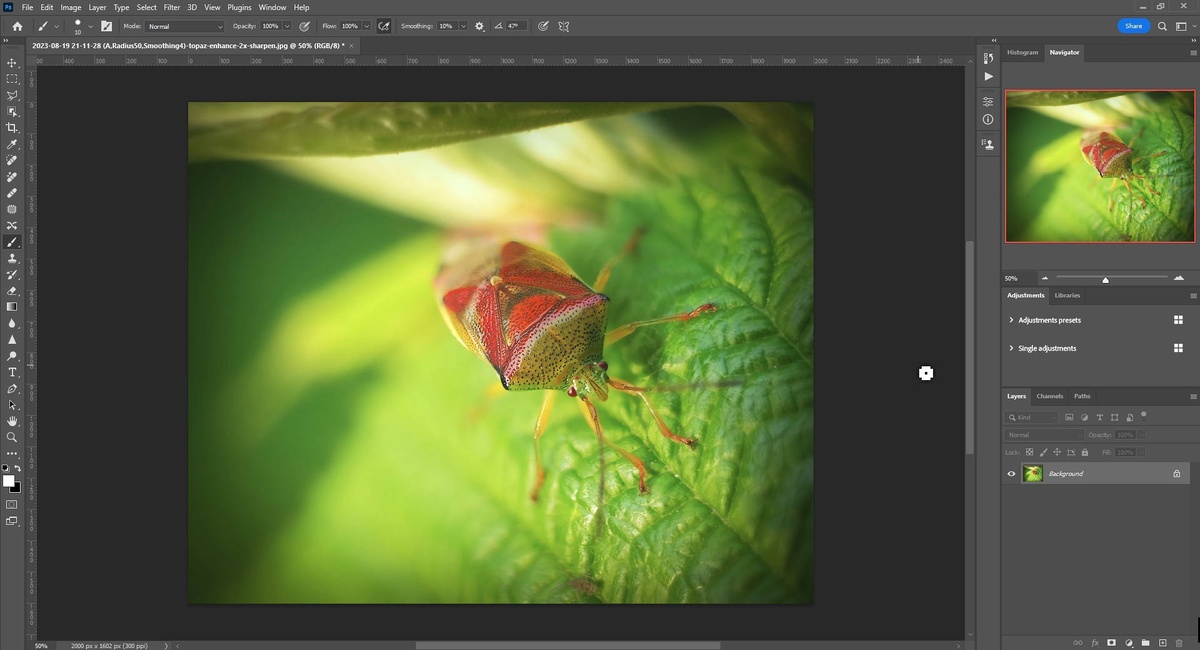Switch to the Paths tab

1082,396
